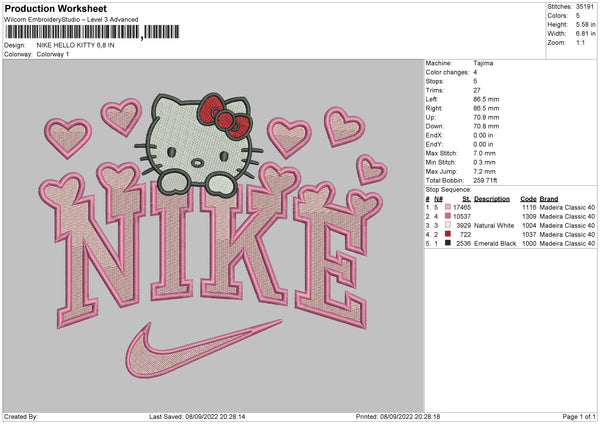Click the Brand column header
600x424 pixels.
click(551, 198)
